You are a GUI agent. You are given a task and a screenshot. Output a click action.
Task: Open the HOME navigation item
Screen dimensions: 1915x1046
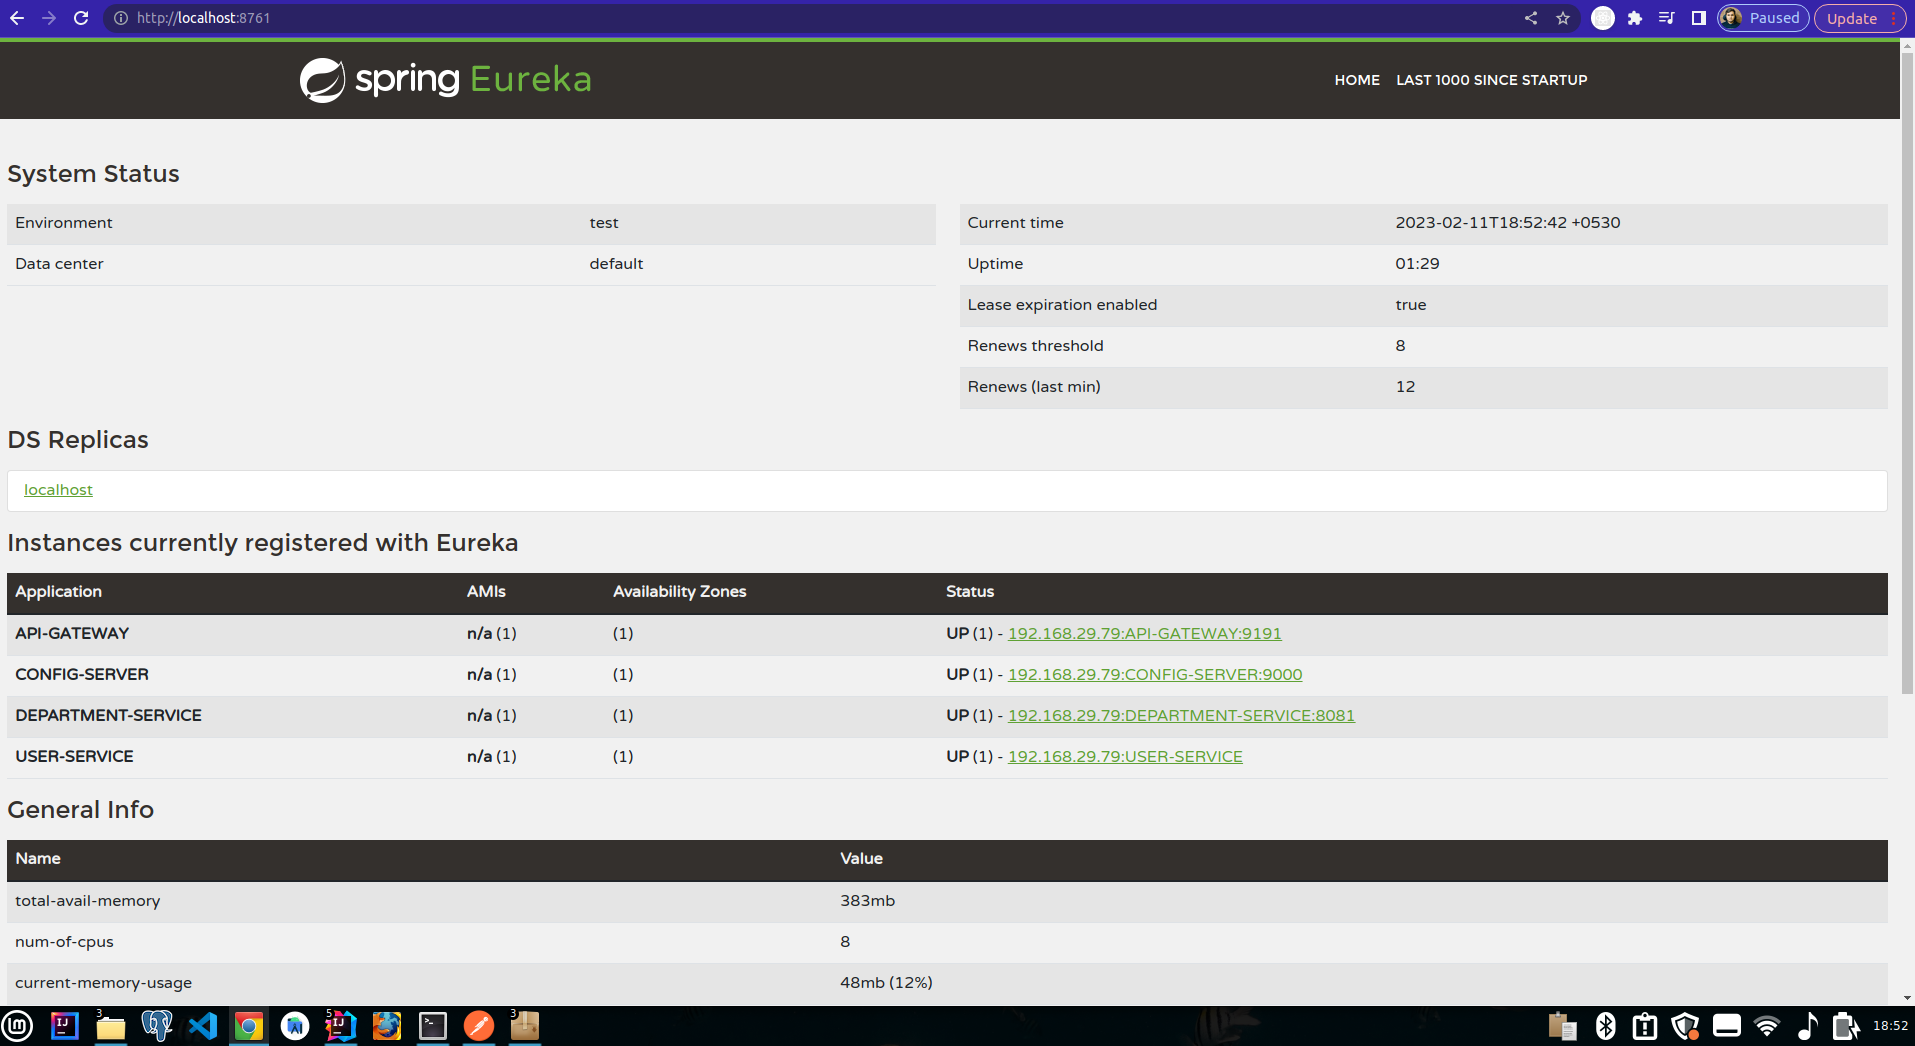click(x=1357, y=80)
